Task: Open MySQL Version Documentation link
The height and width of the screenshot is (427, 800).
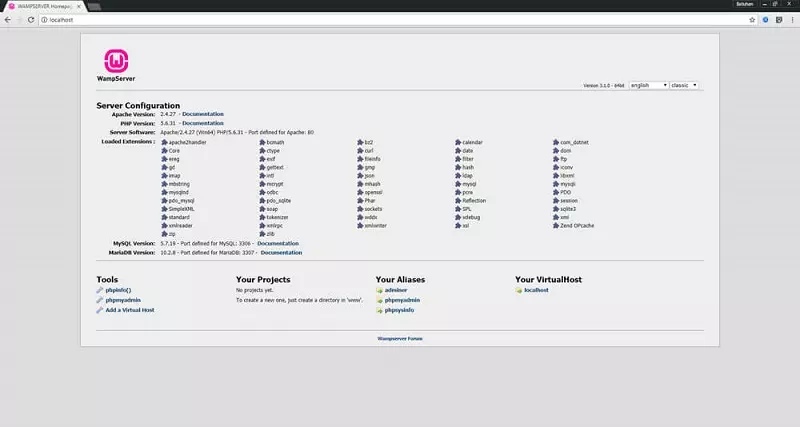Action: pos(278,243)
